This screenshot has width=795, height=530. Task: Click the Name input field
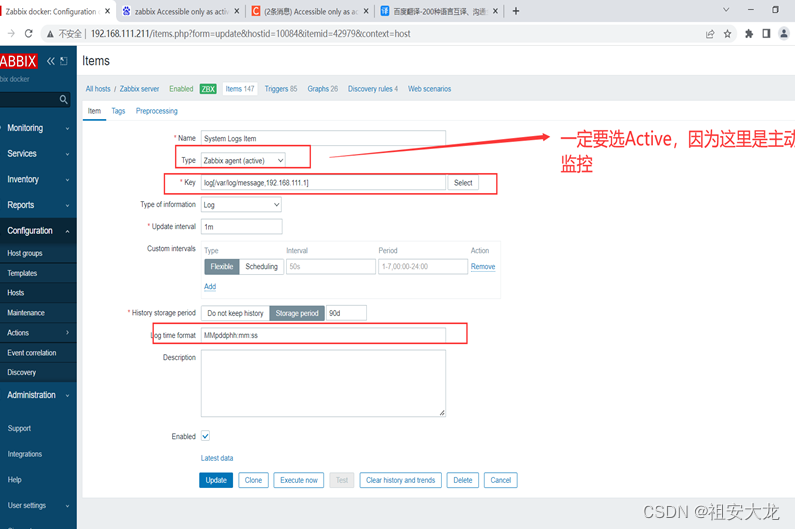click(x=323, y=138)
